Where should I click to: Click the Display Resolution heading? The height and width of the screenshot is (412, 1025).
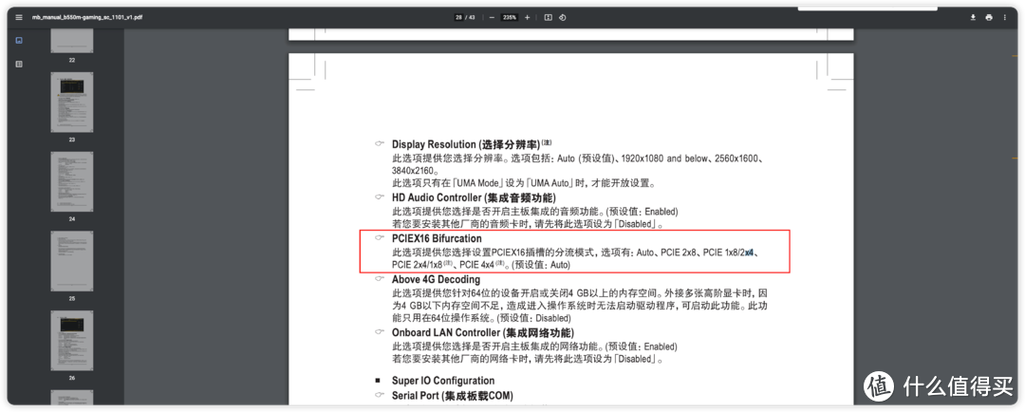[473, 144]
